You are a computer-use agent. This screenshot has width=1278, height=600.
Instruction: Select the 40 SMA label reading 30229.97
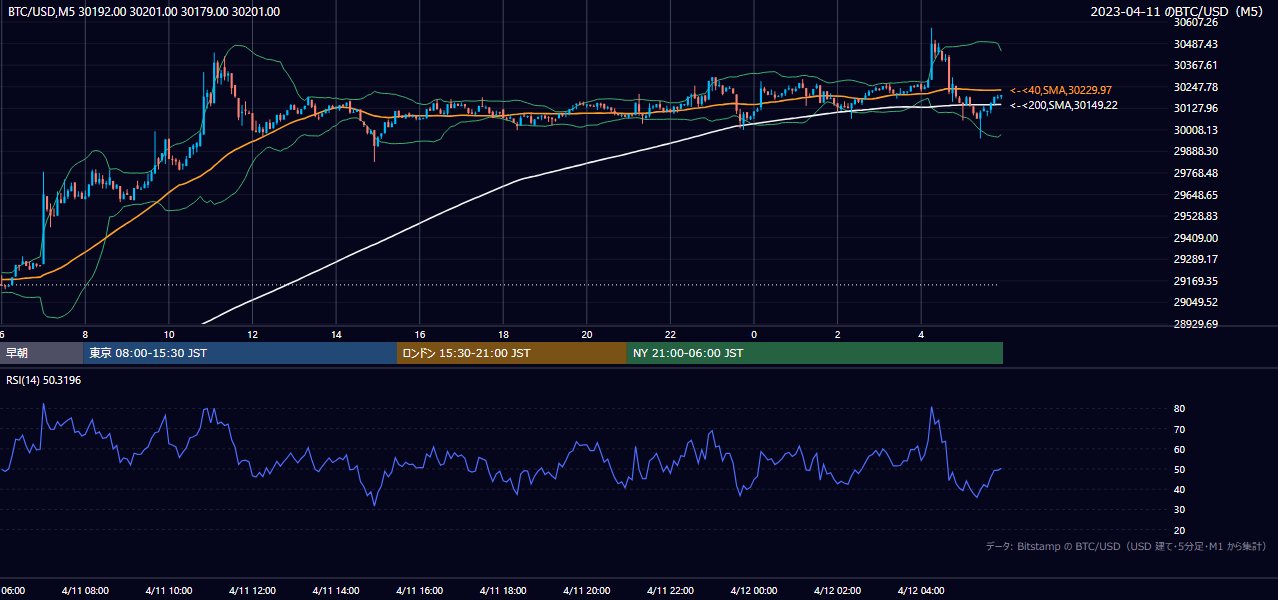click(1061, 90)
